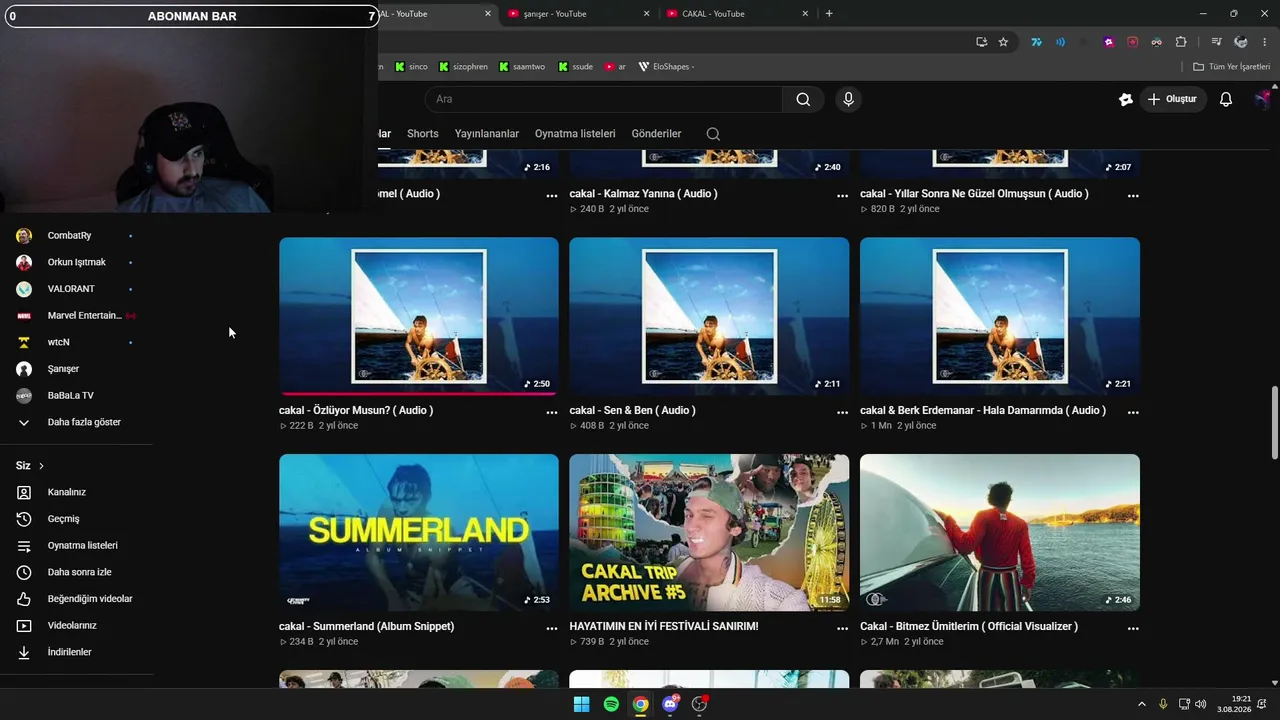Screen dimensions: 1280x720
Task: Open more options for HAYATIMIN EN İYİ FESTİVALİ video
Action: pos(842,628)
